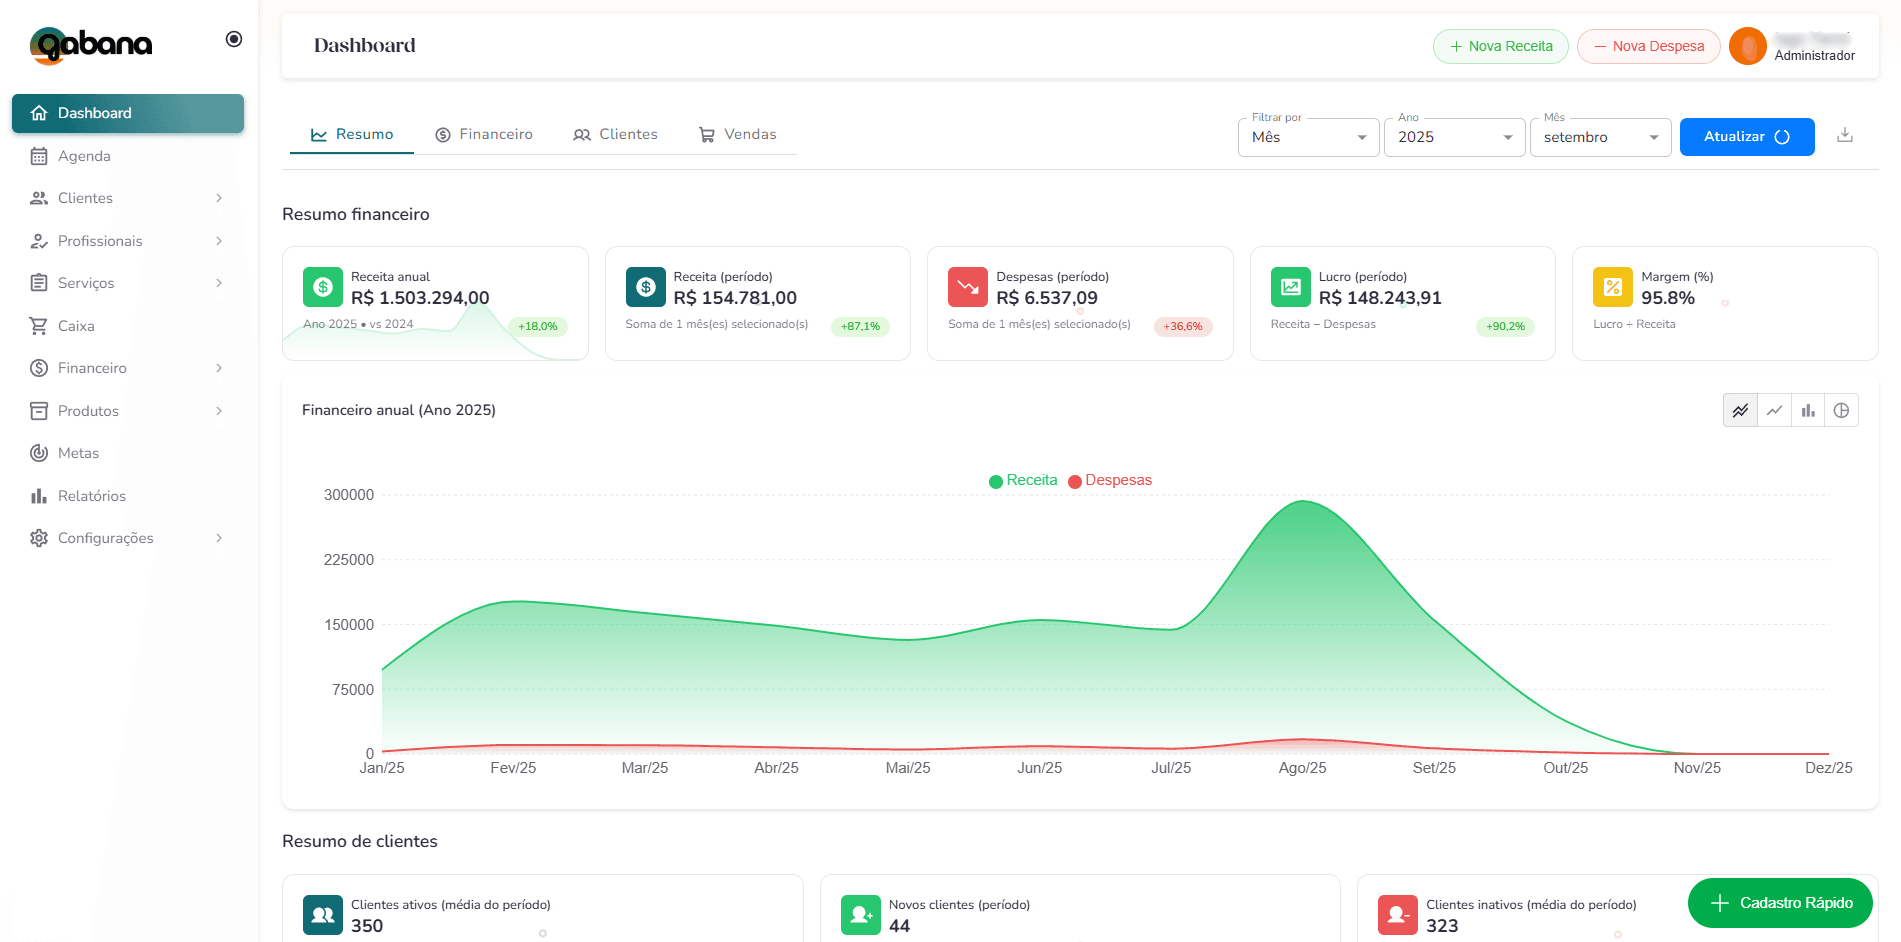Viewport: 1901px width, 942px height.
Task: Open Relatórios from the sidebar
Action: [x=89, y=495]
